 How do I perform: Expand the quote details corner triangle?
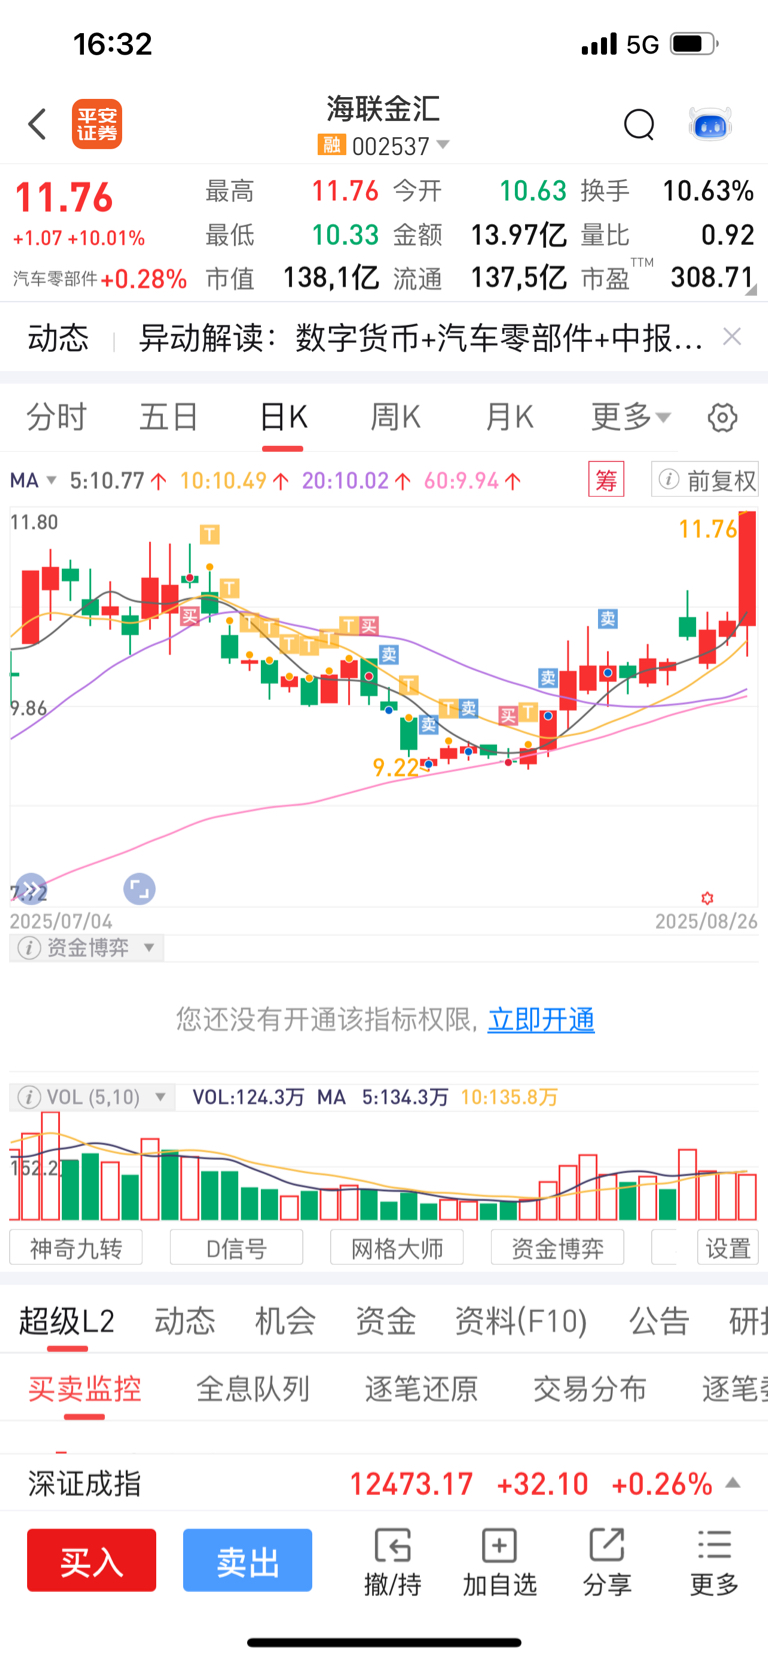click(x=751, y=290)
